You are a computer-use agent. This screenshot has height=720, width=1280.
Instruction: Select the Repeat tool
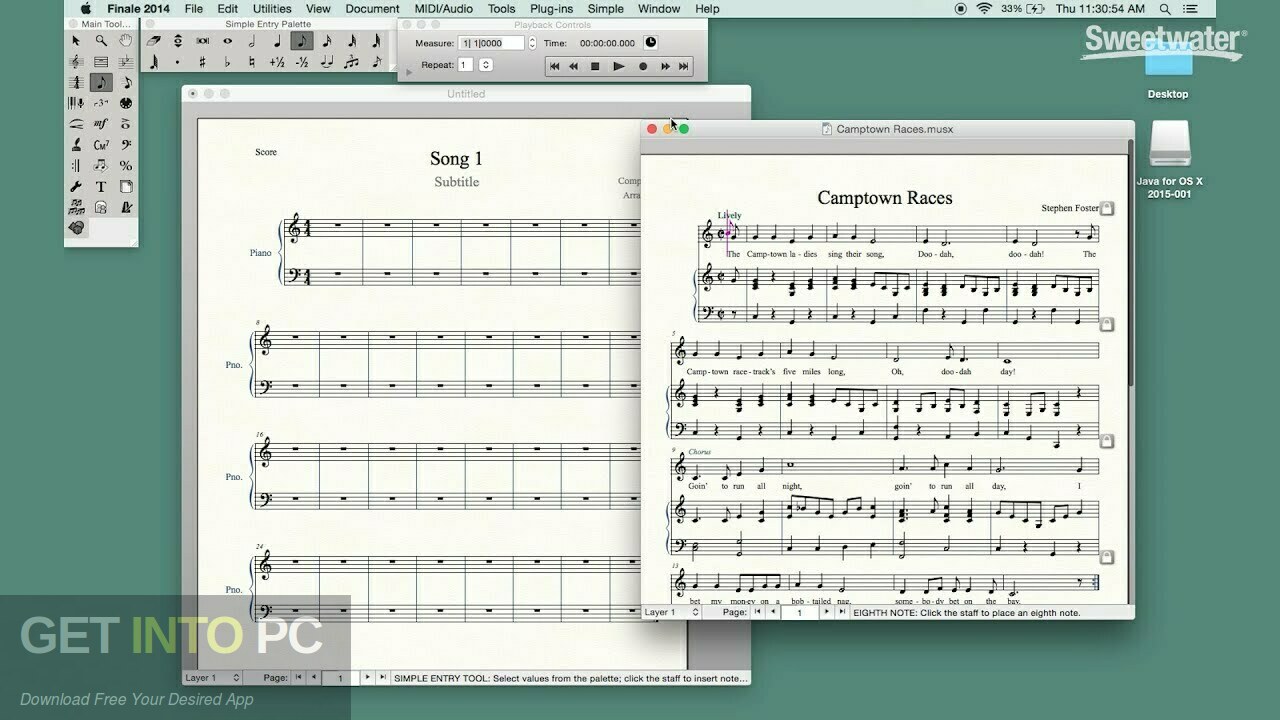pyautogui.click(x=76, y=166)
